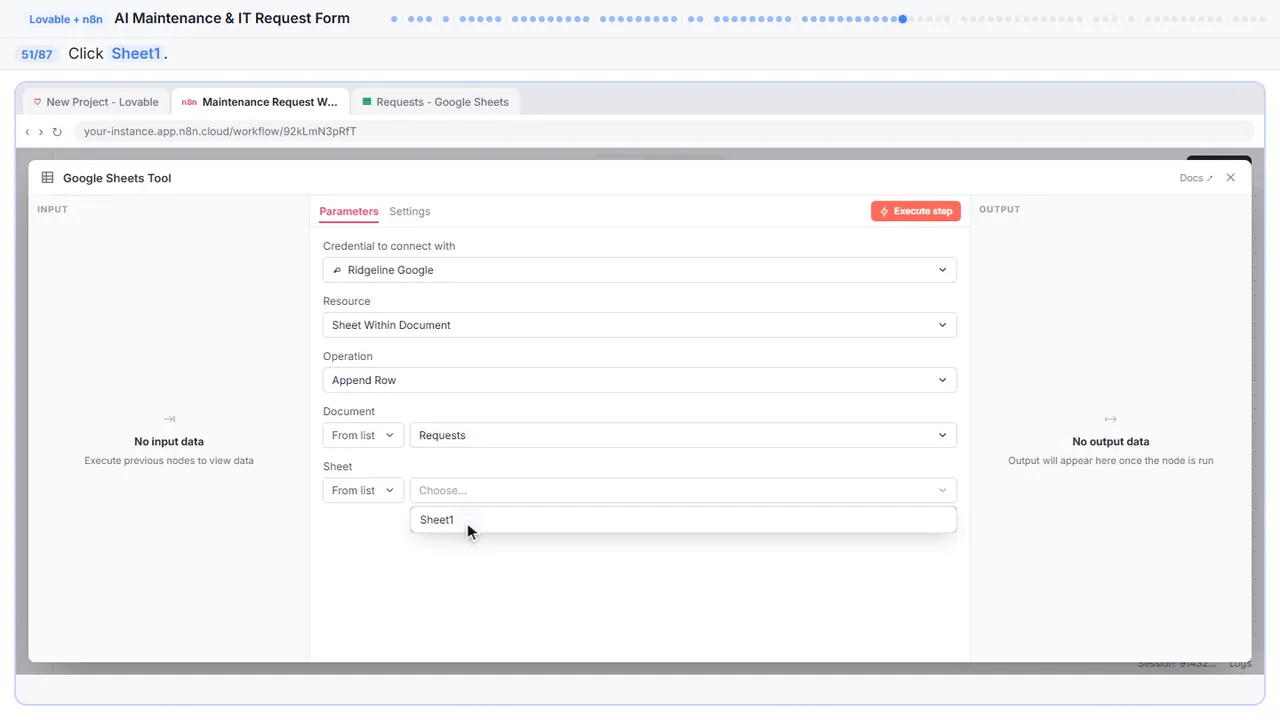Switch to the Settings tab

click(x=410, y=212)
